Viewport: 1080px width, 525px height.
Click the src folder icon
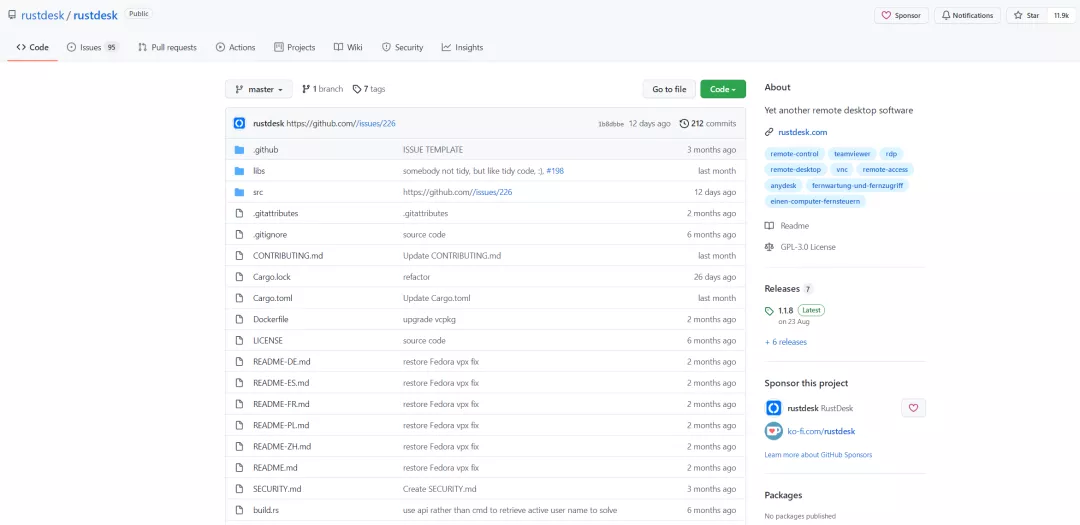pos(239,192)
